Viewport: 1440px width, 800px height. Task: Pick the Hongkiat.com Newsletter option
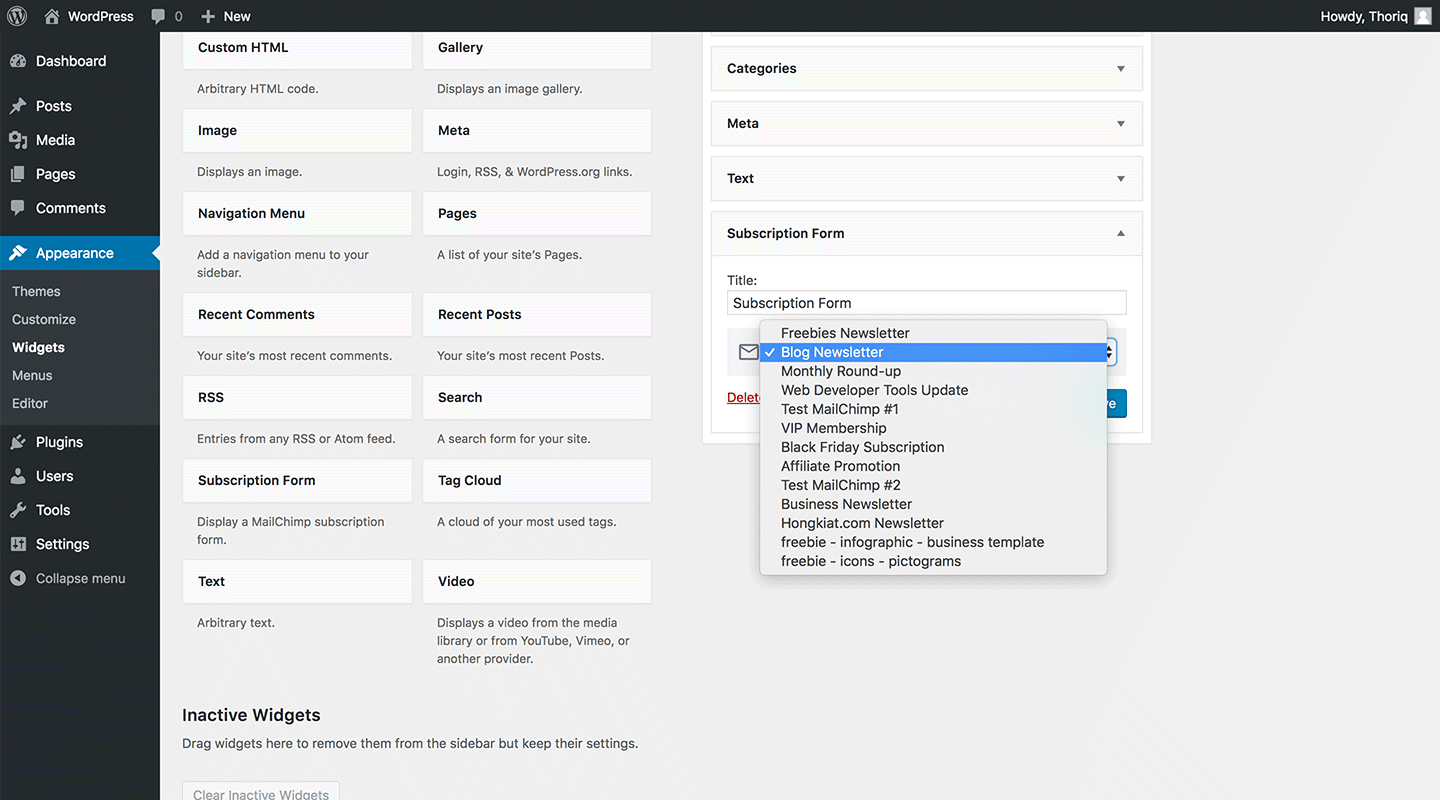pyautogui.click(x=862, y=523)
